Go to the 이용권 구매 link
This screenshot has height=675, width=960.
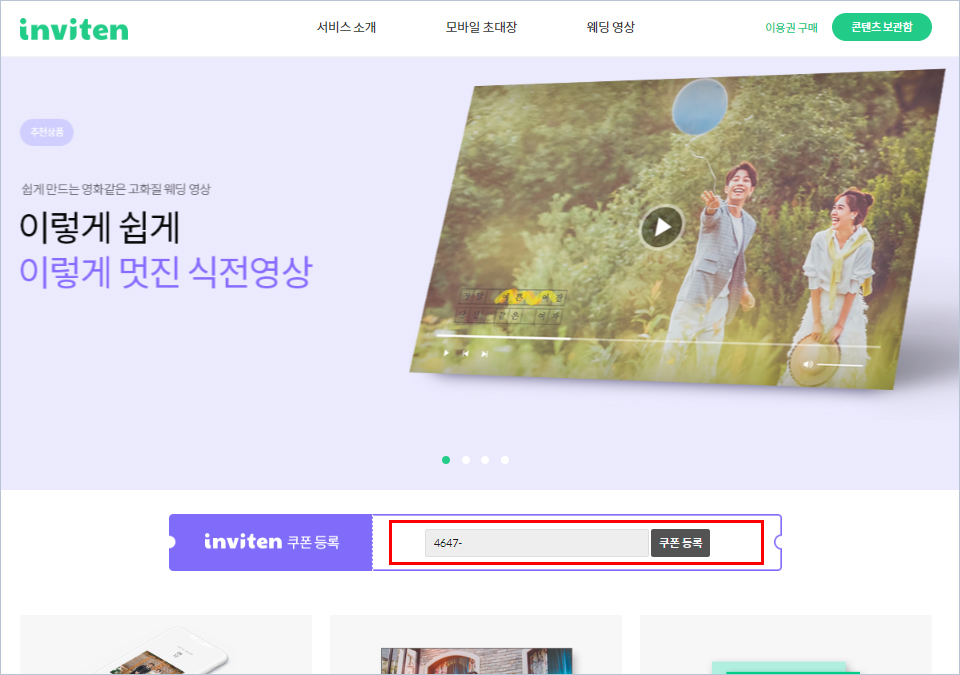pos(791,28)
